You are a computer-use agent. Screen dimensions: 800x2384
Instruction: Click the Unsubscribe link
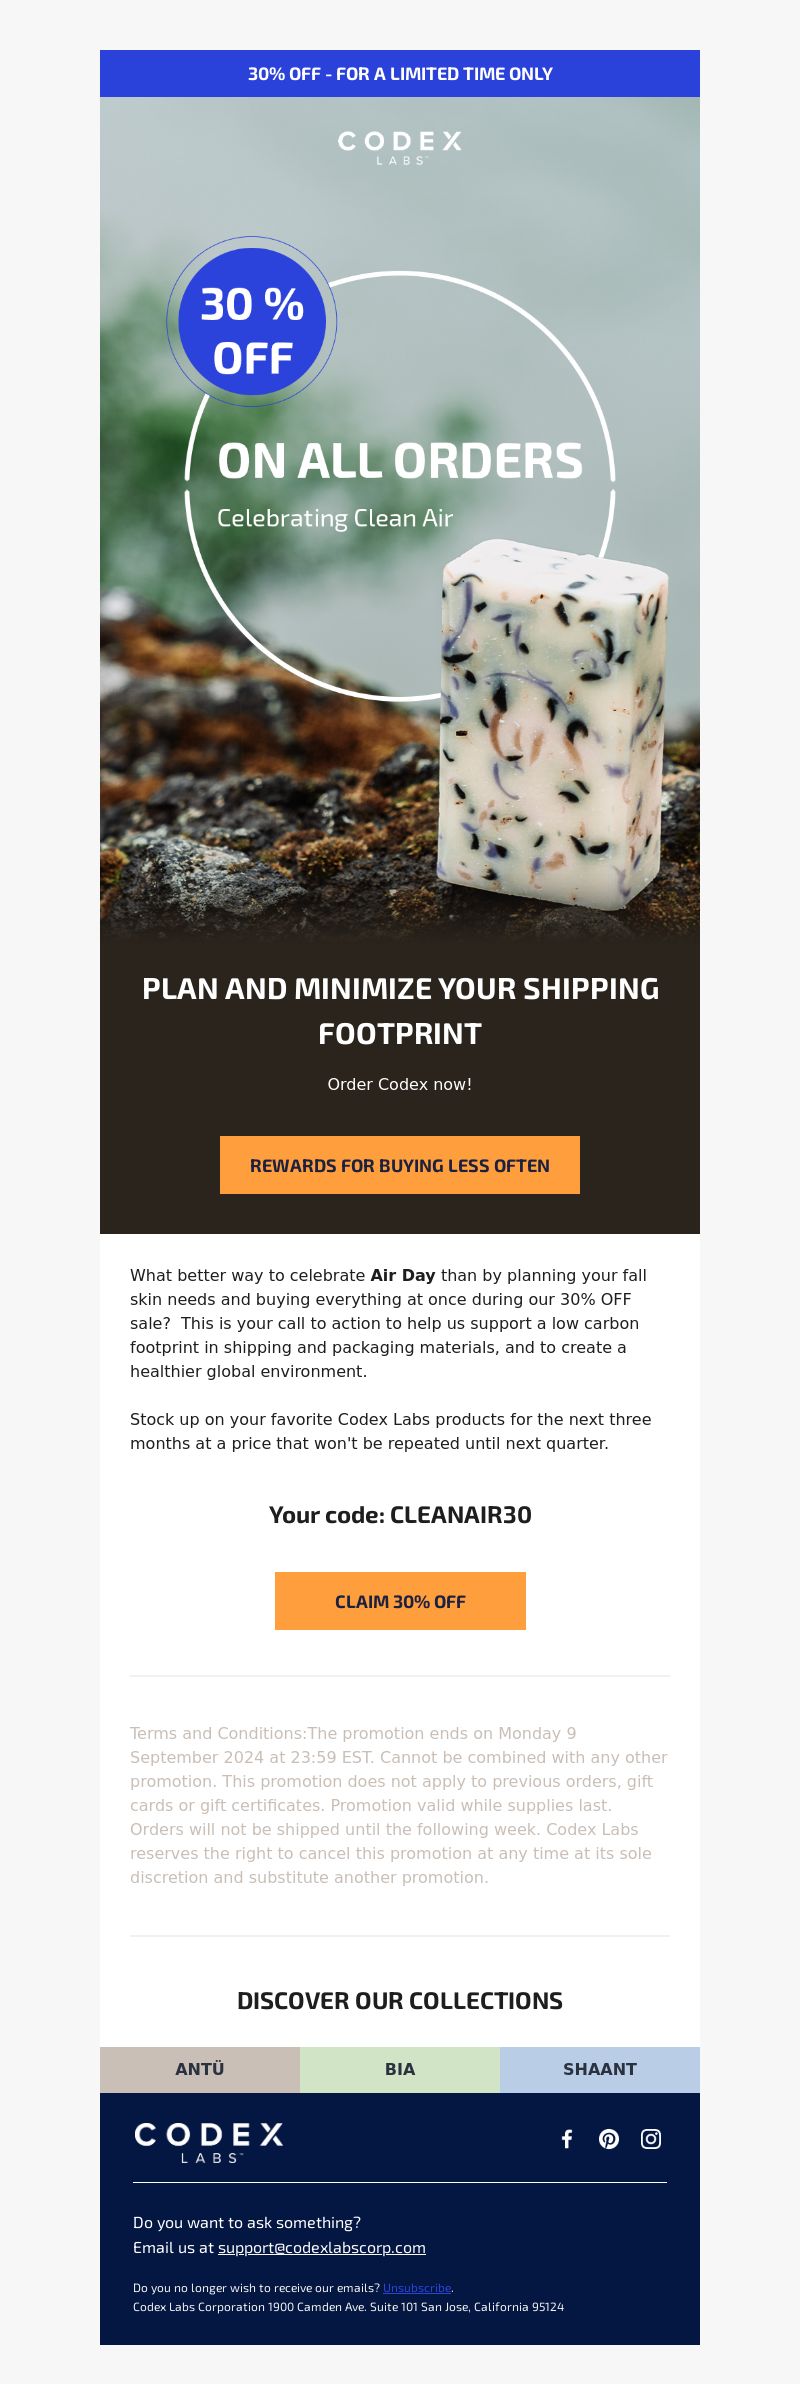pyautogui.click(x=417, y=2287)
